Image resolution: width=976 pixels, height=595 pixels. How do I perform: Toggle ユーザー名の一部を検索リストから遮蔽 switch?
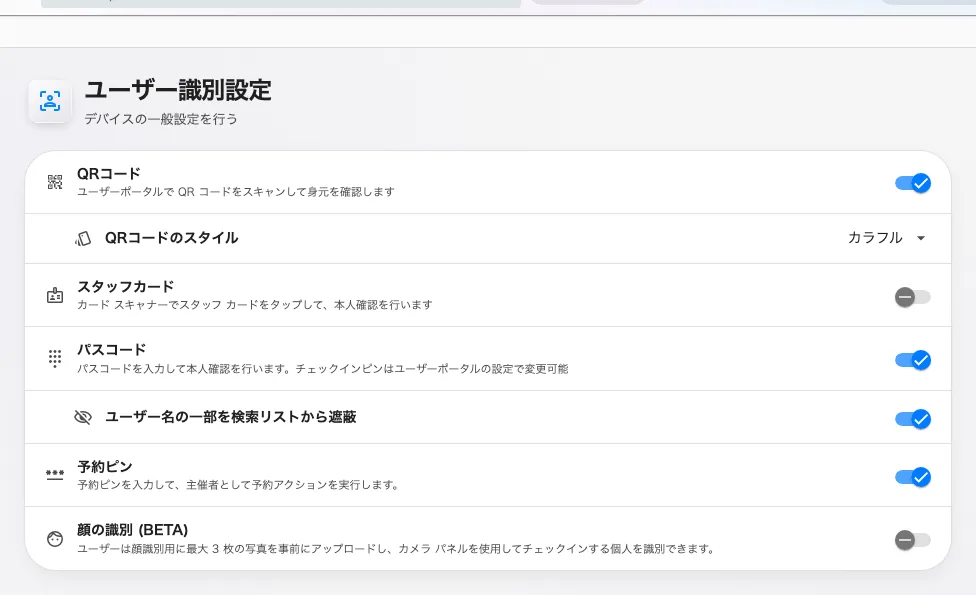(x=913, y=419)
